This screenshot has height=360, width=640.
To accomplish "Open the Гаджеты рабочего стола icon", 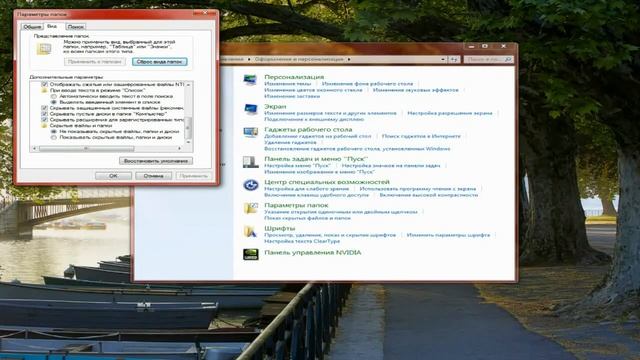I will [x=250, y=132].
